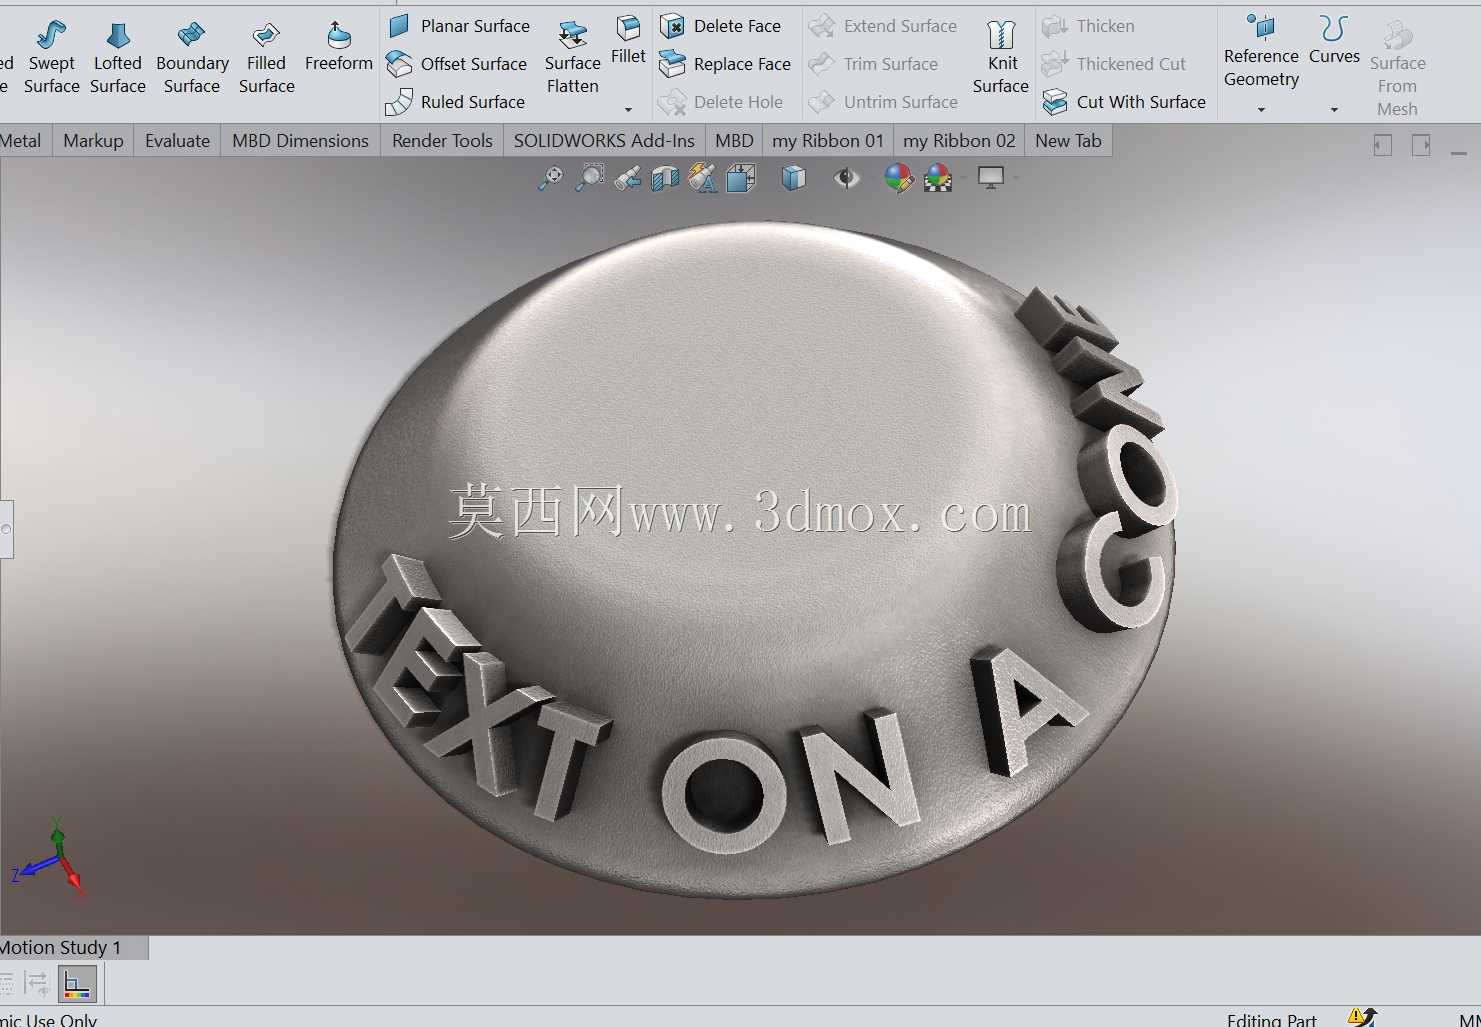The image size is (1481, 1027).
Task: Select the Lofted Surface tool
Action: tap(118, 58)
